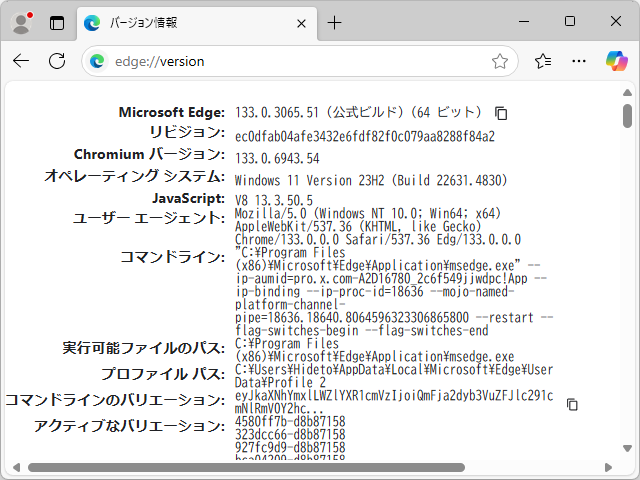Open the profile avatar menu
This screenshot has width=640, height=480.
click(22, 23)
